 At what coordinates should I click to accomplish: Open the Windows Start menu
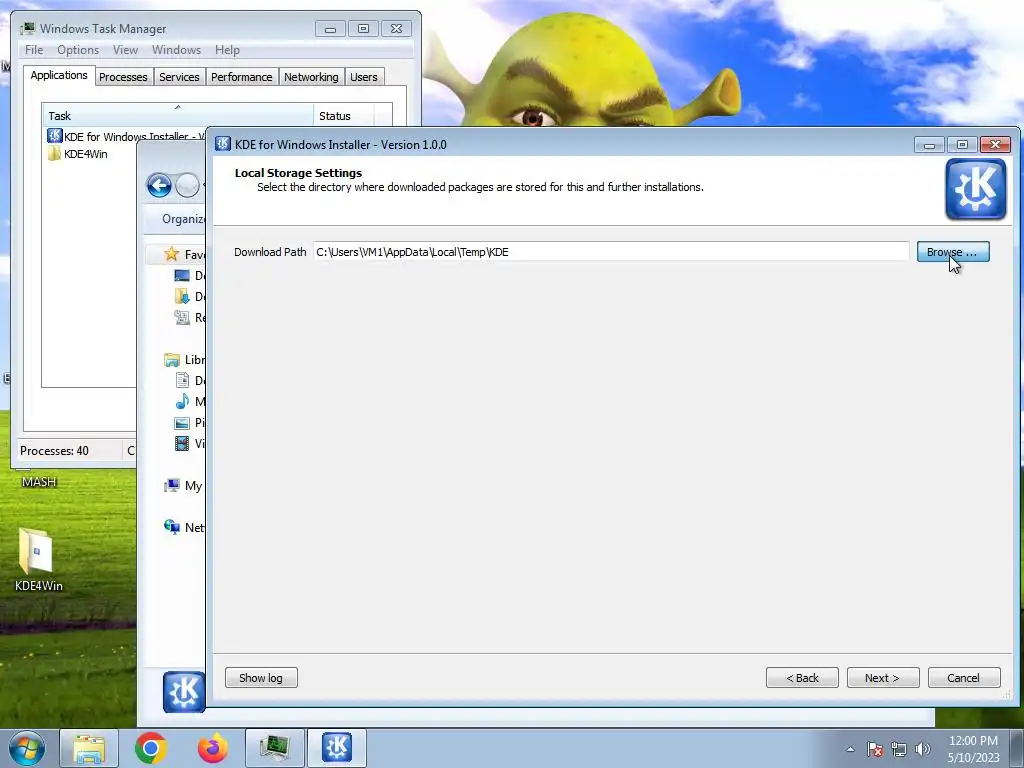[27, 748]
